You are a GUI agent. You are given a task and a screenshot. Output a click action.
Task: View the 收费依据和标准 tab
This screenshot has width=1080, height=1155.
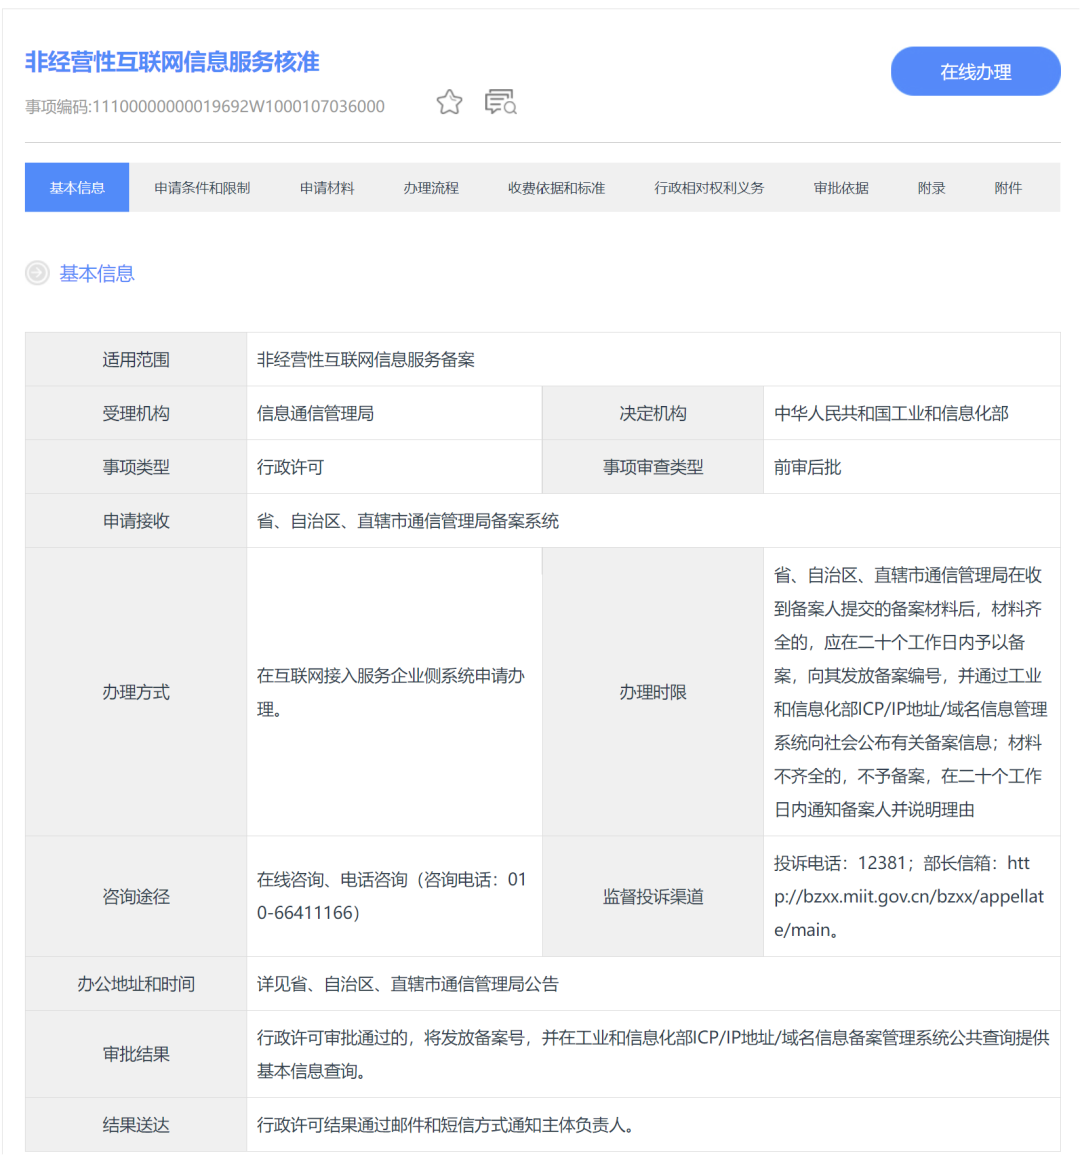pyautogui.click(x=556, y=188)
